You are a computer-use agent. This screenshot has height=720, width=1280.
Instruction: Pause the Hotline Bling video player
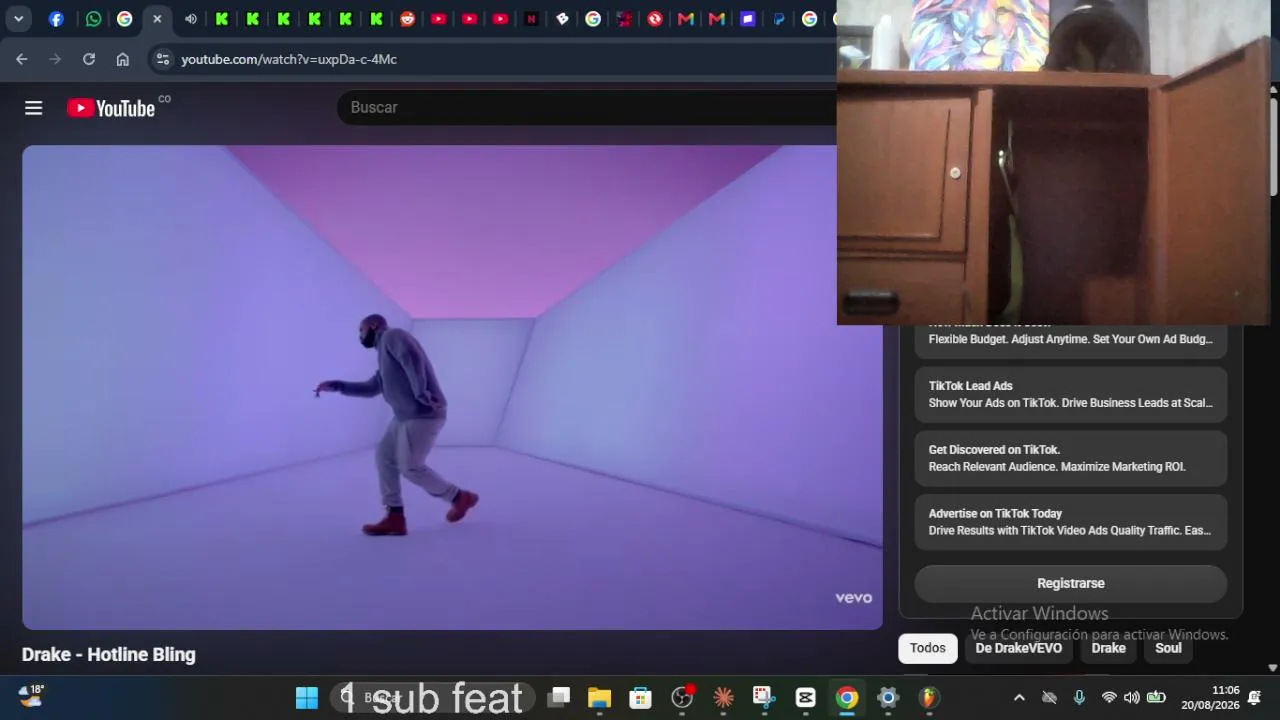click(452, 387)
